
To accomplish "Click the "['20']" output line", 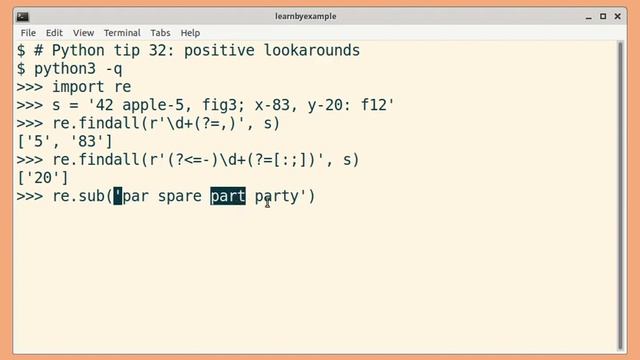I will [42, 178].
